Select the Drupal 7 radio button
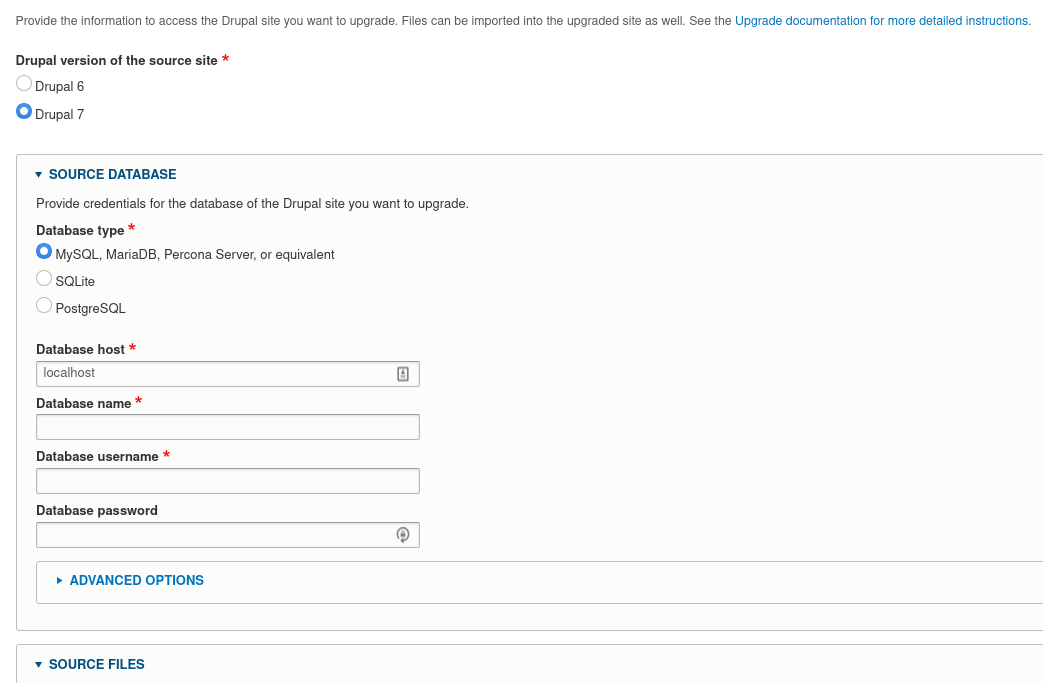The height and width of the screenshot is (683, 1043). coord(24,111)
